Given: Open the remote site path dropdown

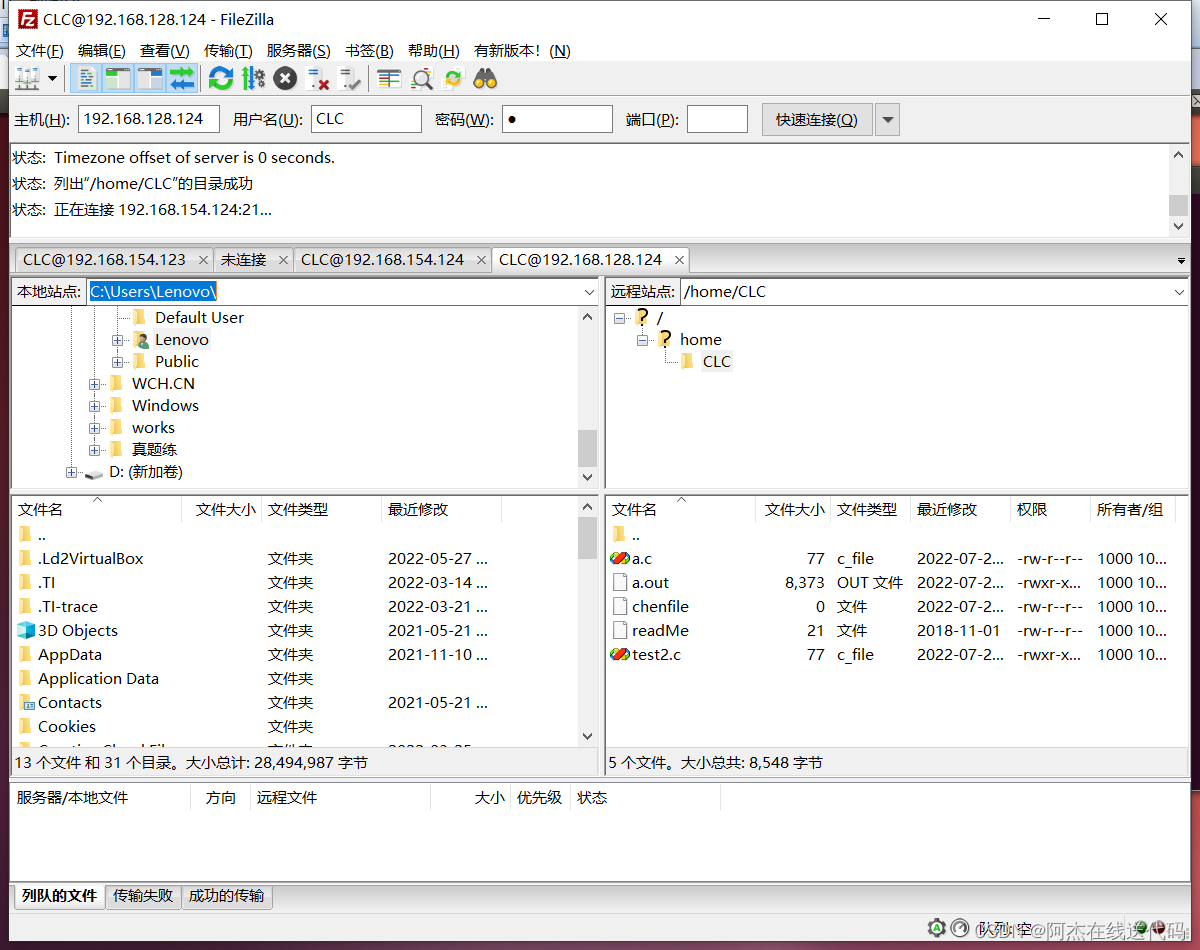Looking at the screenshot, I should (x=1178, y=292).
